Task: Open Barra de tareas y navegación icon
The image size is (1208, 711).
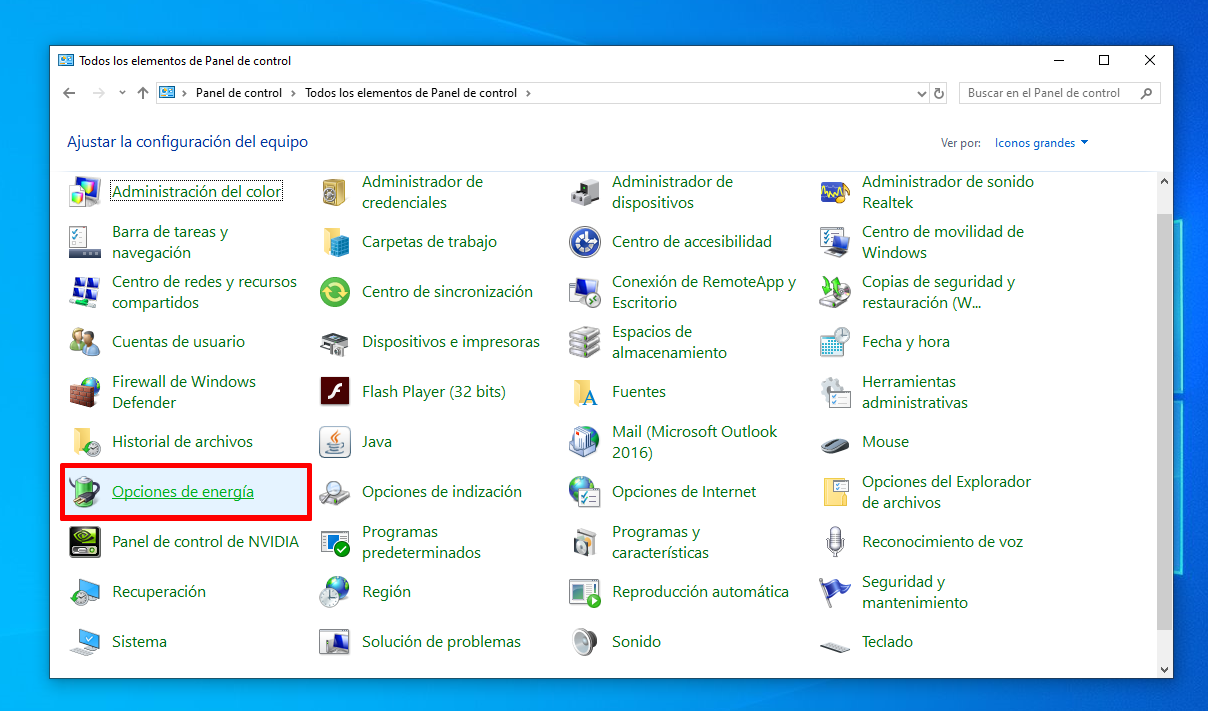Action: pyautogui.click(x=84, y=241)
